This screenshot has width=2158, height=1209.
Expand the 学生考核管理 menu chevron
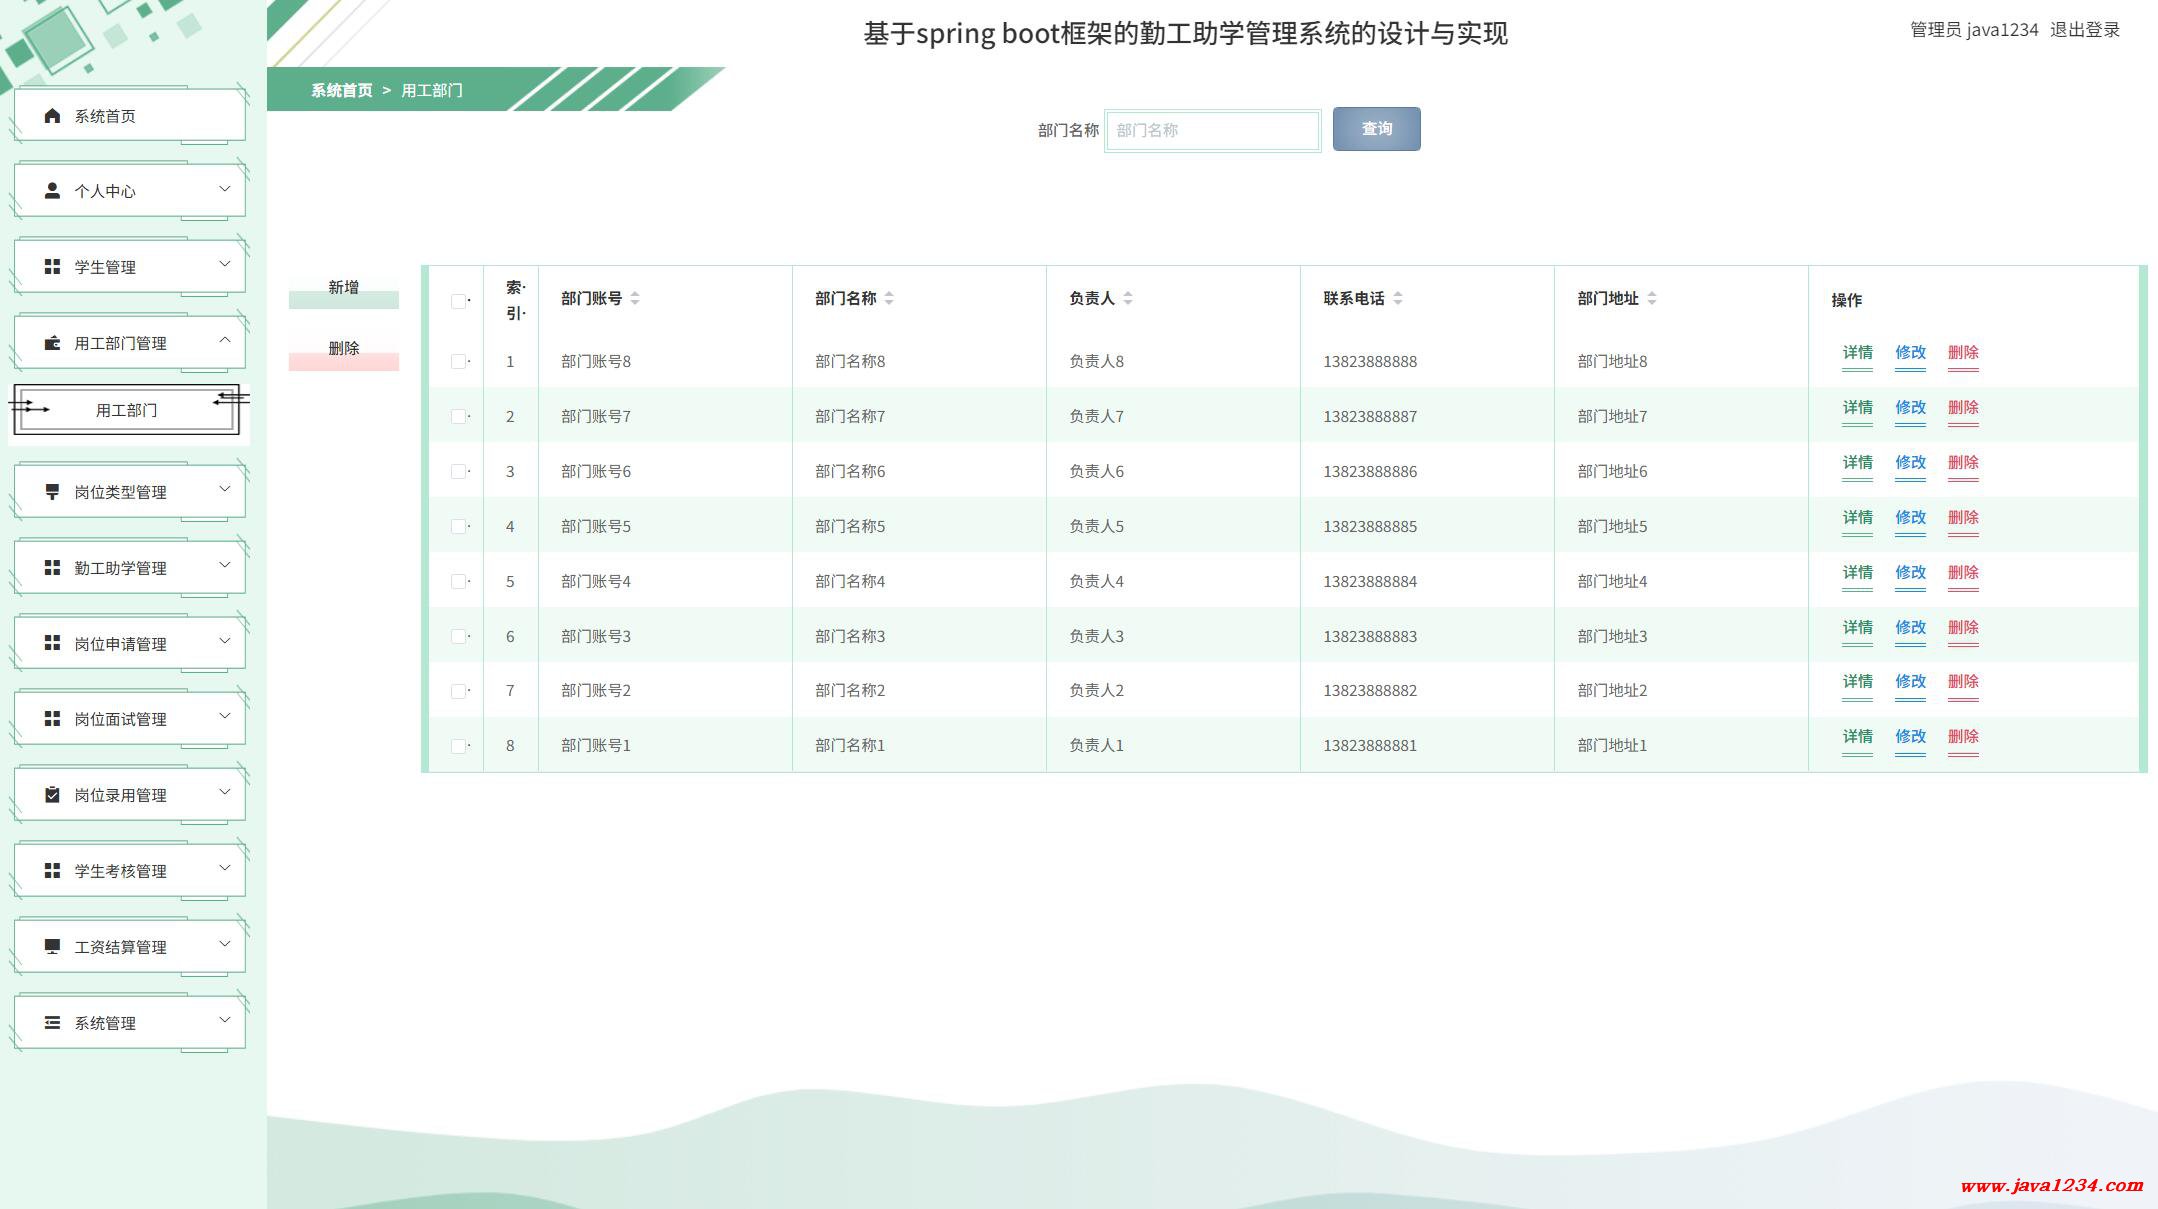point(224,868)
